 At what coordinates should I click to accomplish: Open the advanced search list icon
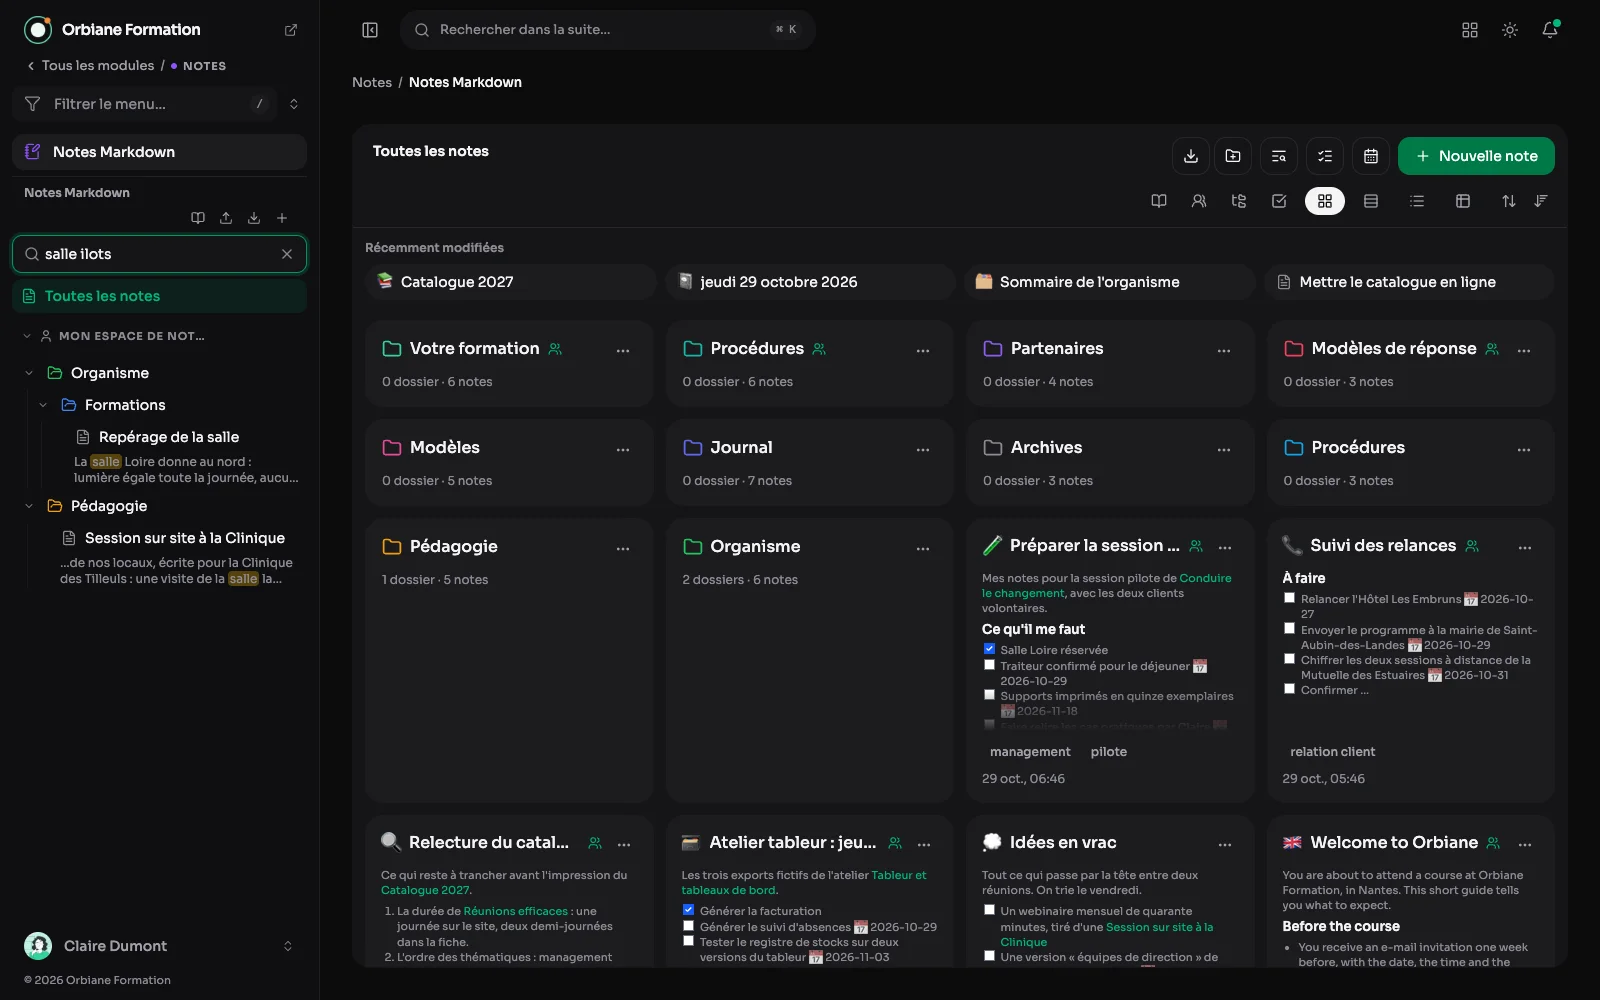1279,156
